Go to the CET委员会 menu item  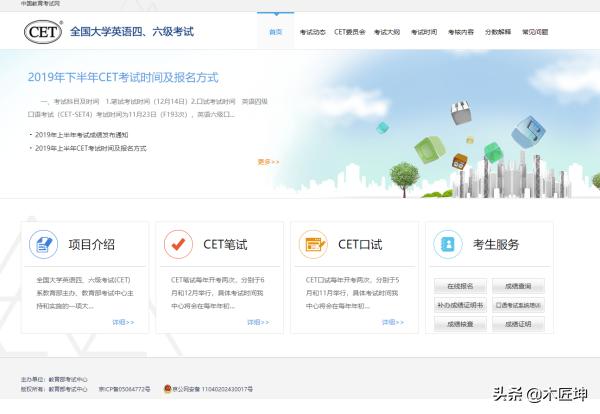pos(349,32)
